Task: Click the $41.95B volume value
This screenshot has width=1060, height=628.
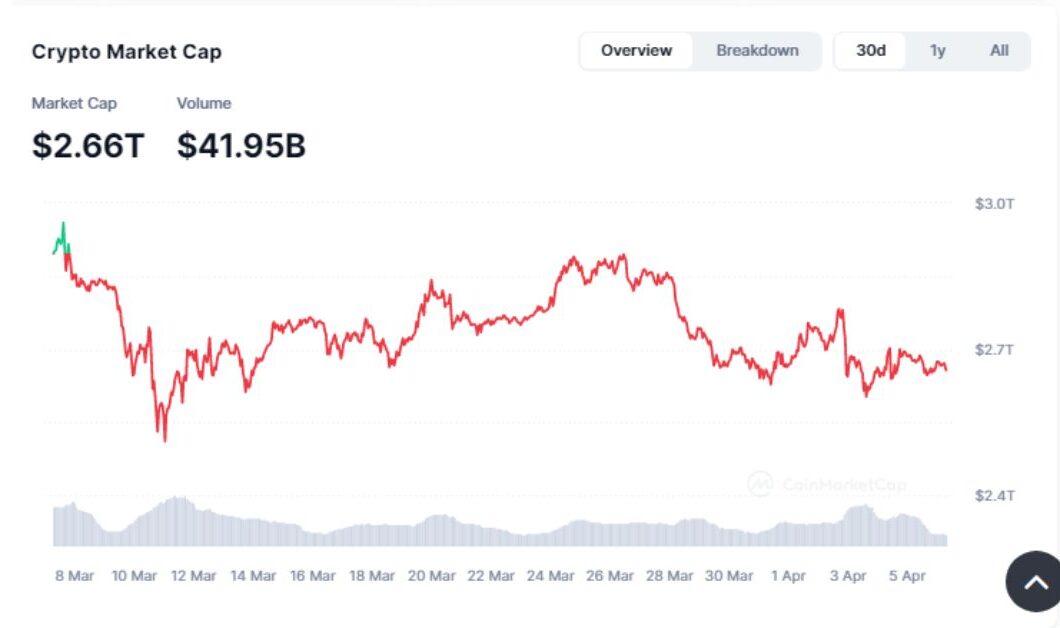Action: pyautogui.click(x=241, y=146)
